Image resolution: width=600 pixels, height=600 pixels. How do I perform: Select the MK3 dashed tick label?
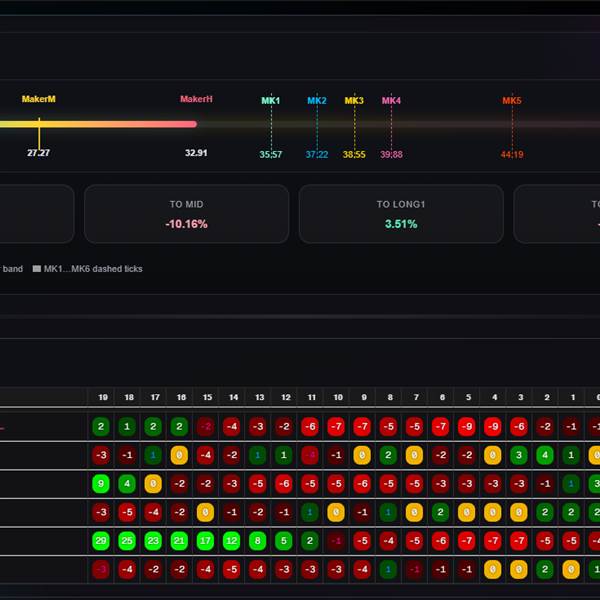(x=354, y=101)
